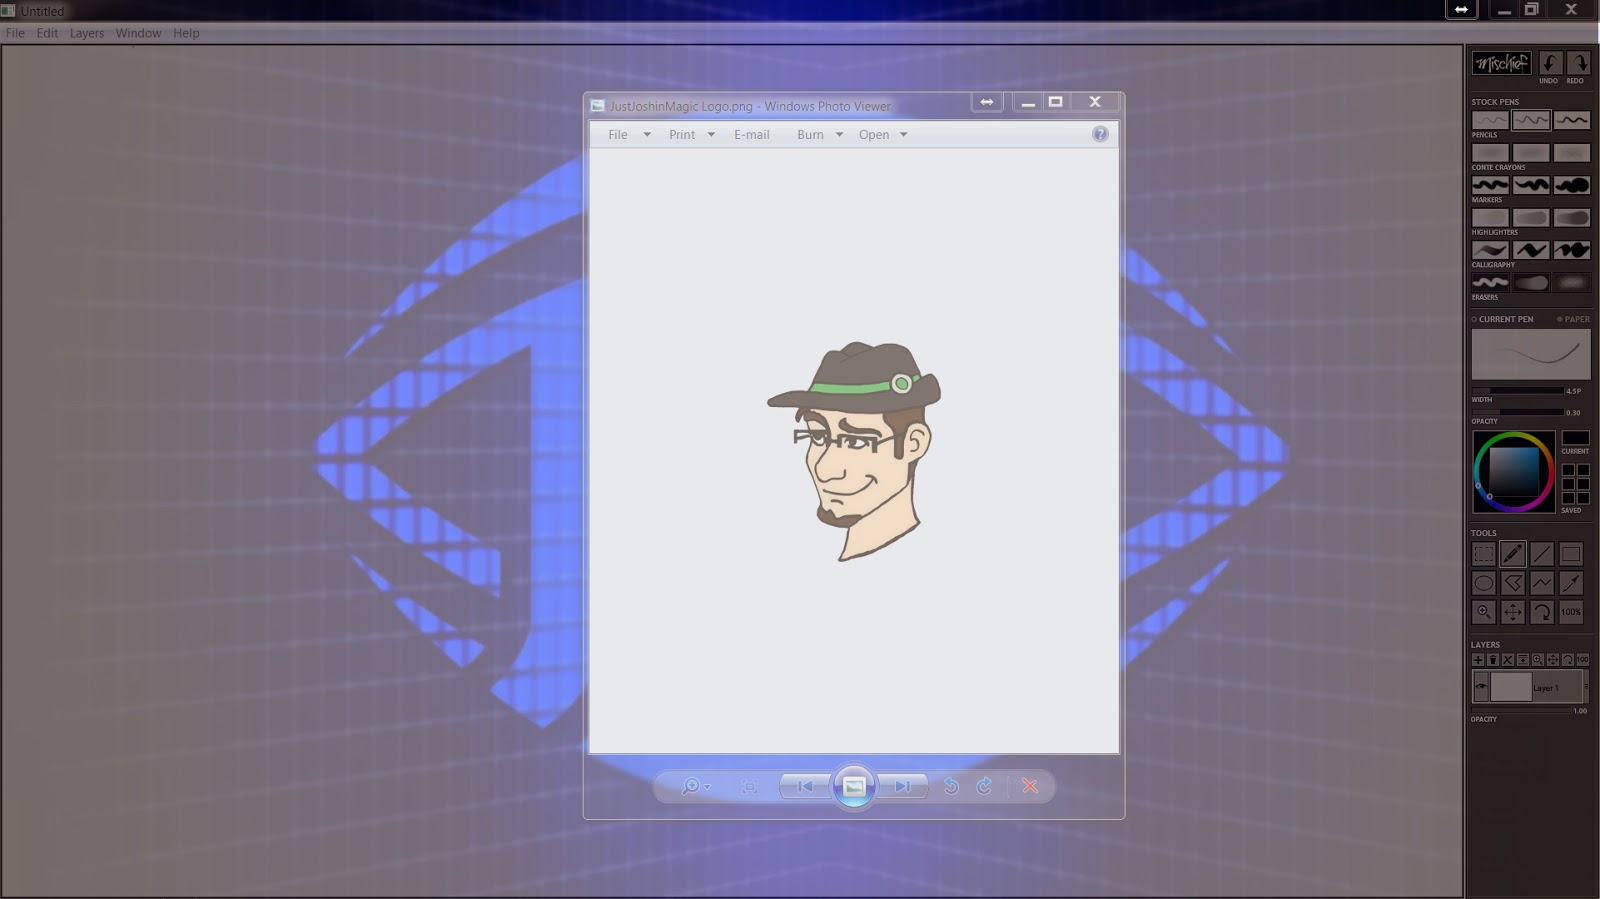Select the soft speckled eraser in Erasers row
The height and width of the screenshot is (899, 1600).
click(x=1572, y=283)
